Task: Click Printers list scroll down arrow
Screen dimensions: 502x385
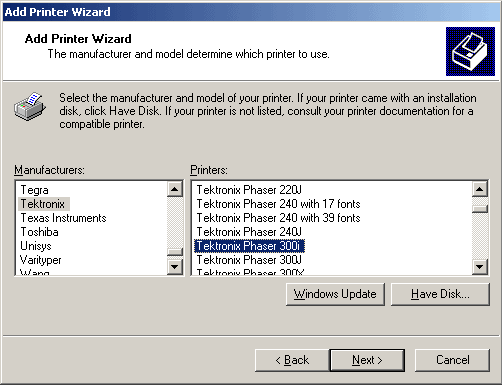Action: coord(480,267)
